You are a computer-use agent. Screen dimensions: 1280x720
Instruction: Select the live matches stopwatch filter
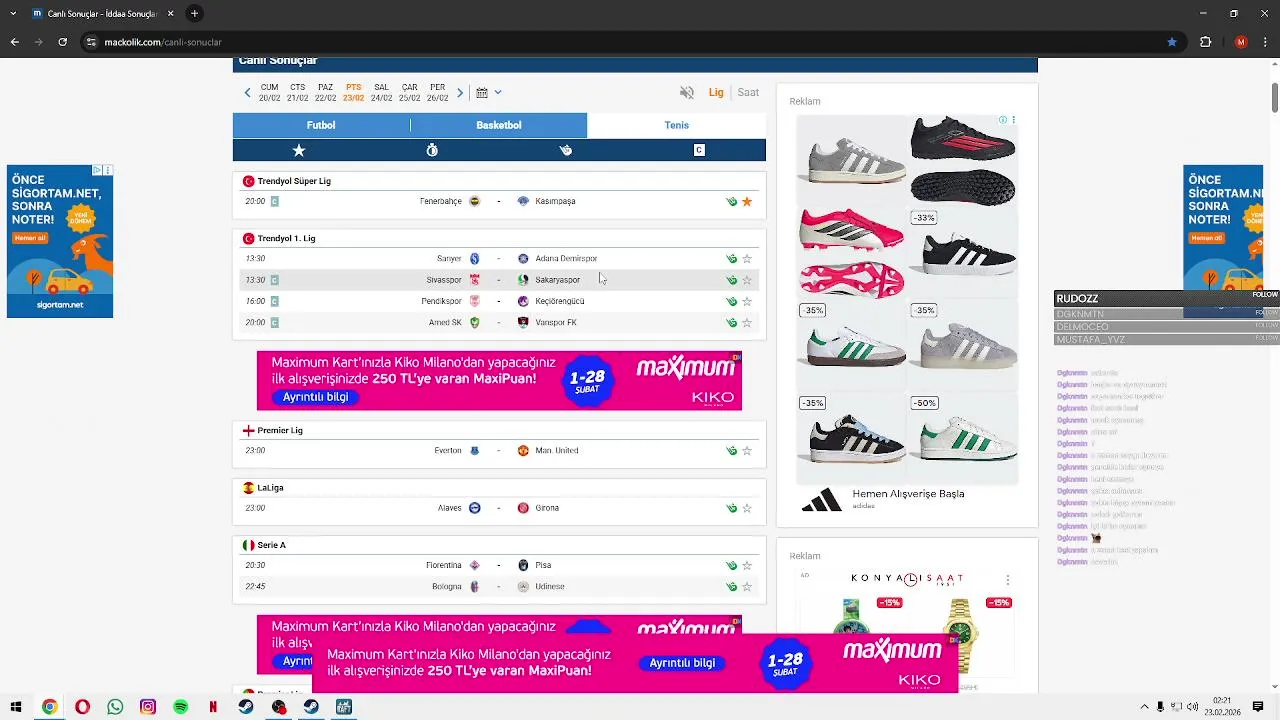432,150
